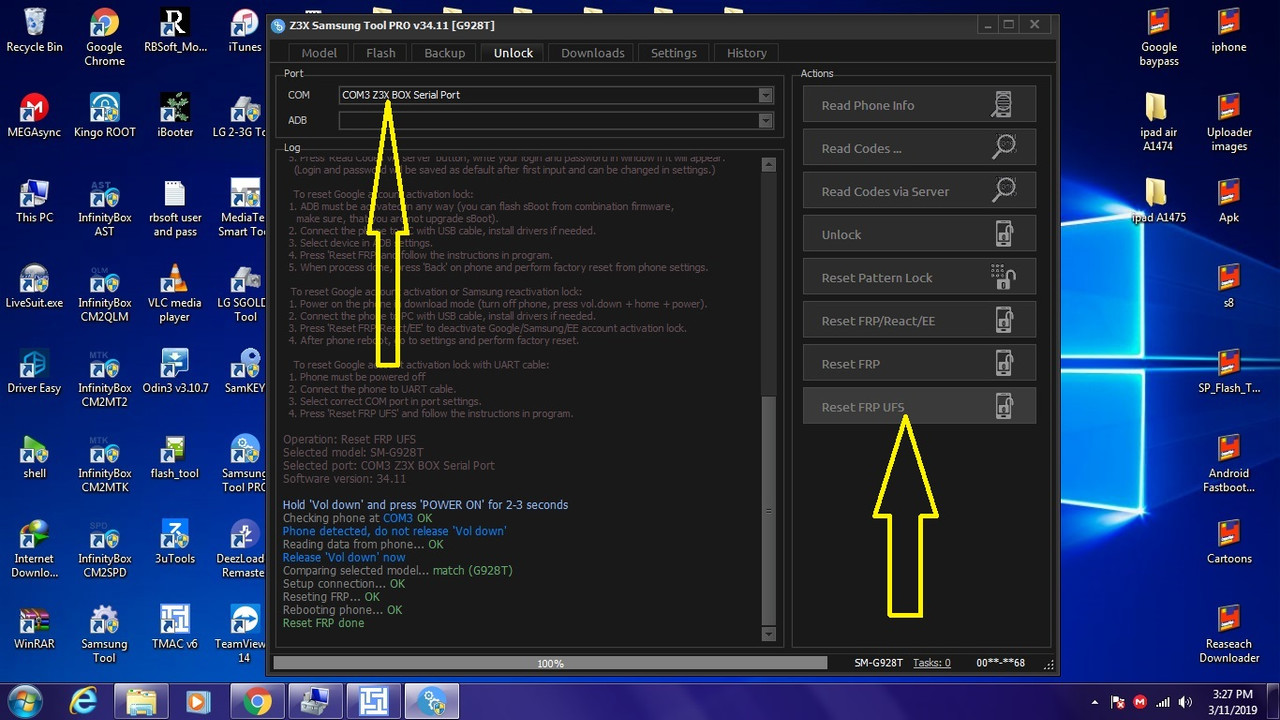Select the WinRAR desktop icon
The height and width of the screenshot is (720, 1280).
[34, 627]
